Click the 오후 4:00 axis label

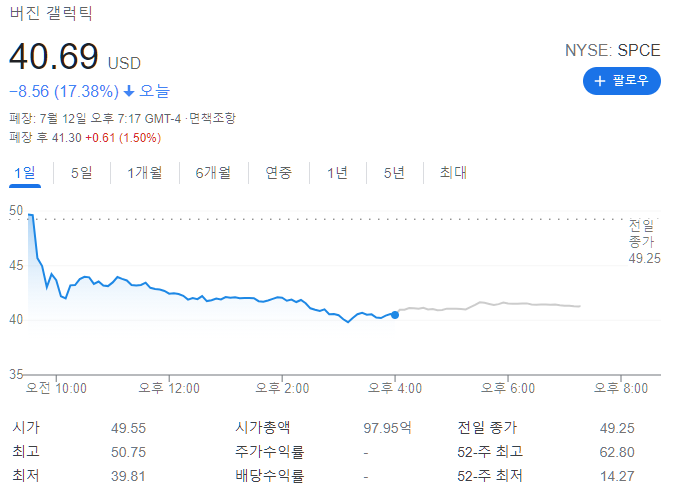(x=395, y=388)
